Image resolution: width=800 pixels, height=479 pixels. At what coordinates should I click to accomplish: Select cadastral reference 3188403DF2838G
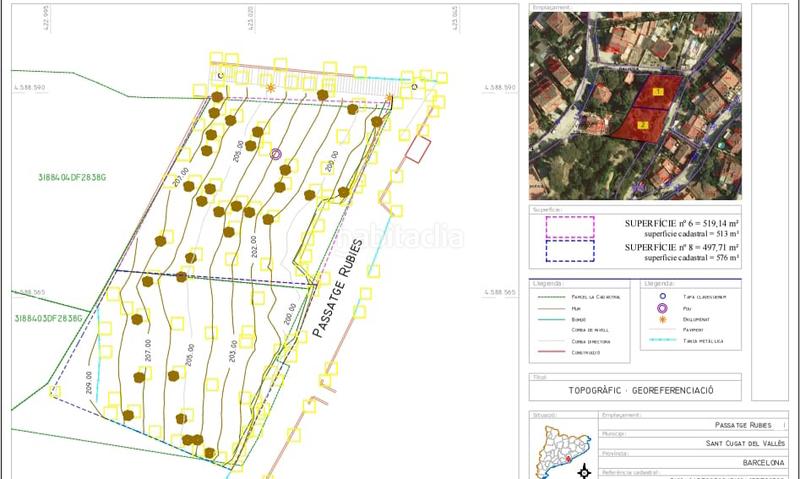click(x=46, y=318)
